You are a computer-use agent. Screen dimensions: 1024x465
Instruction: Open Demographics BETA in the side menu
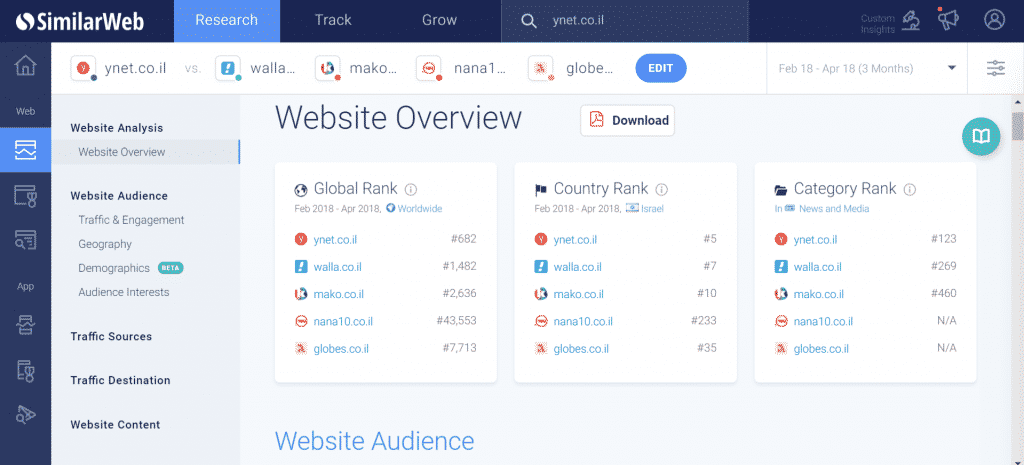click(x=131, y=268)
